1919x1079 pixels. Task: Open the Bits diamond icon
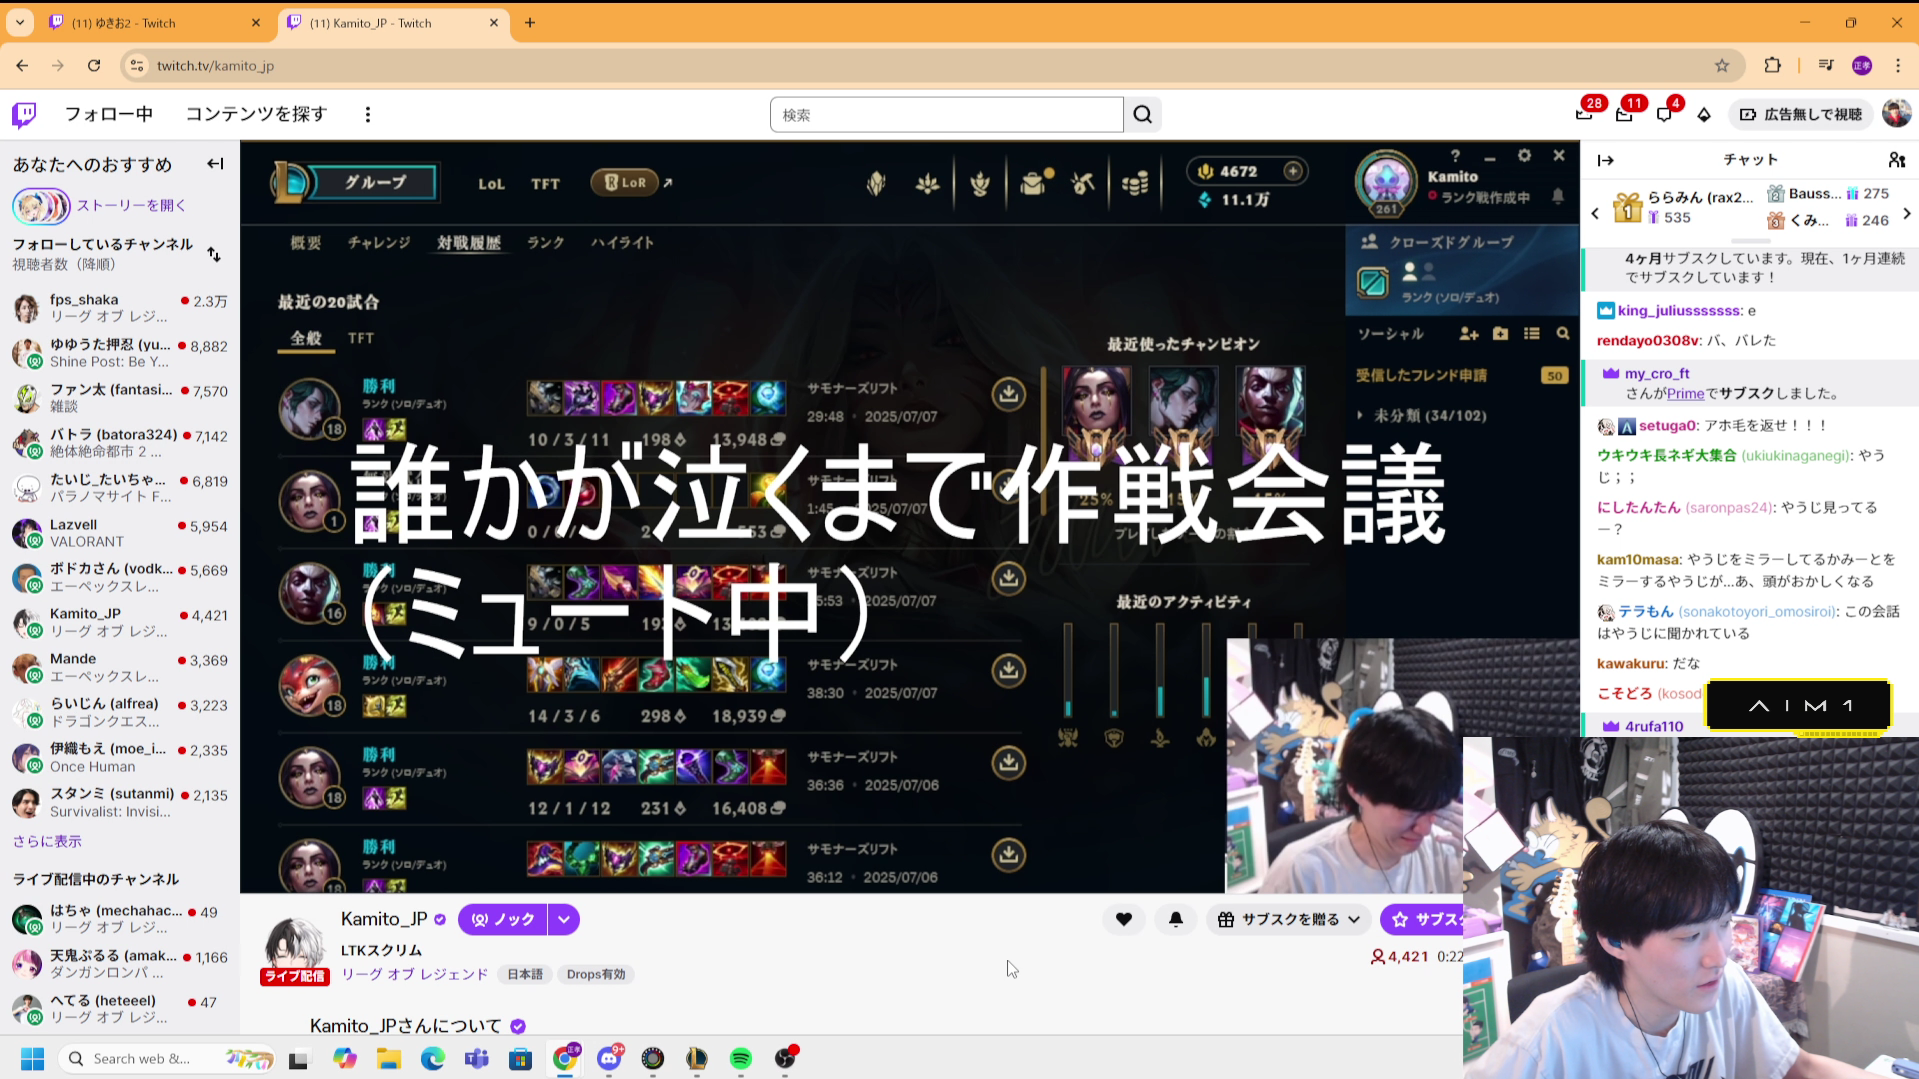tap(1704, 115)
